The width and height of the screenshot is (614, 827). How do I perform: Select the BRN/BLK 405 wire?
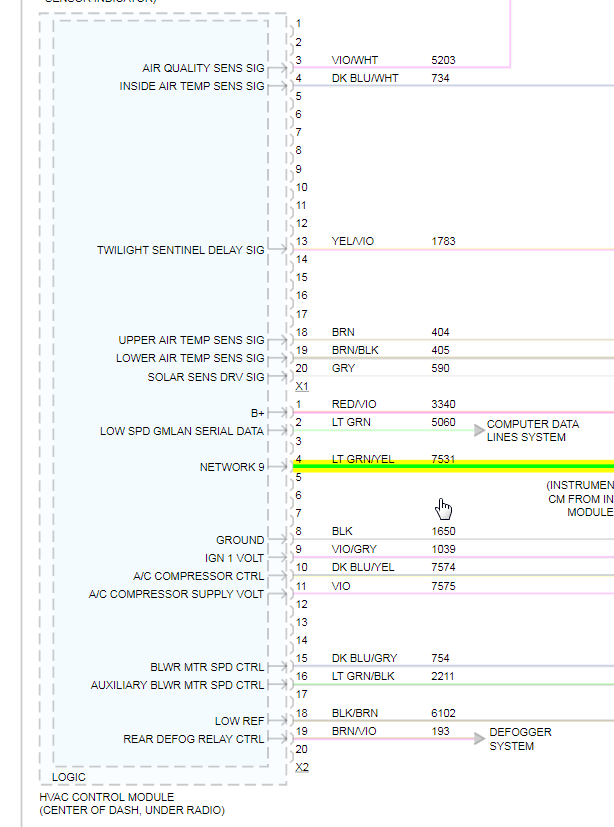pyautogui.click(x=454, y=358)
